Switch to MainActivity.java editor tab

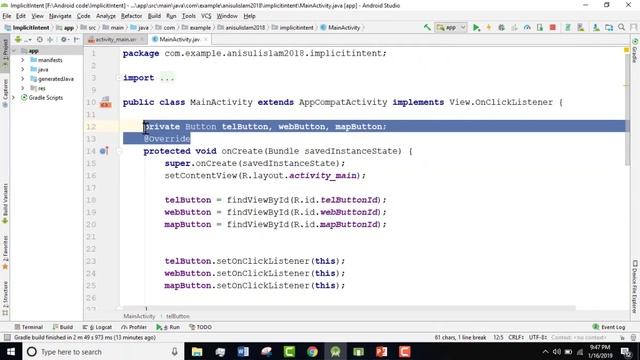180,39
